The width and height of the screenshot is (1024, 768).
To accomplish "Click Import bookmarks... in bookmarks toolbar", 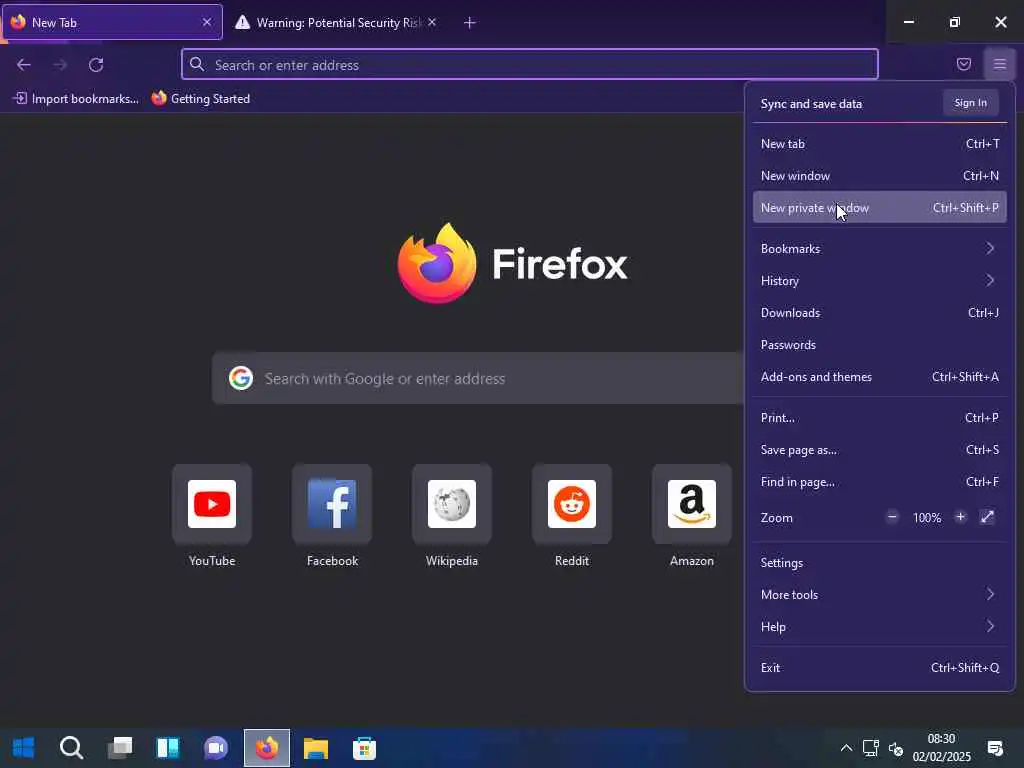I will [76, 99].
